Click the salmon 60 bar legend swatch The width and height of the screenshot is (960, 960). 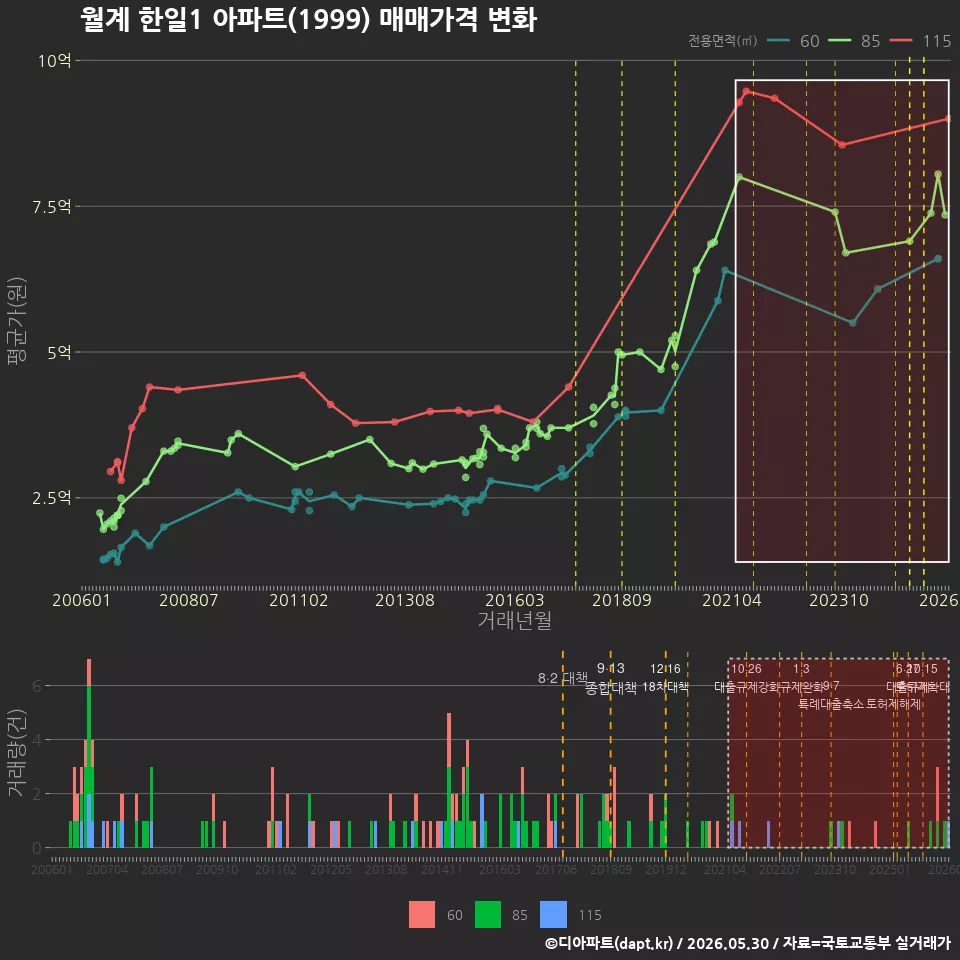point(422,915)
